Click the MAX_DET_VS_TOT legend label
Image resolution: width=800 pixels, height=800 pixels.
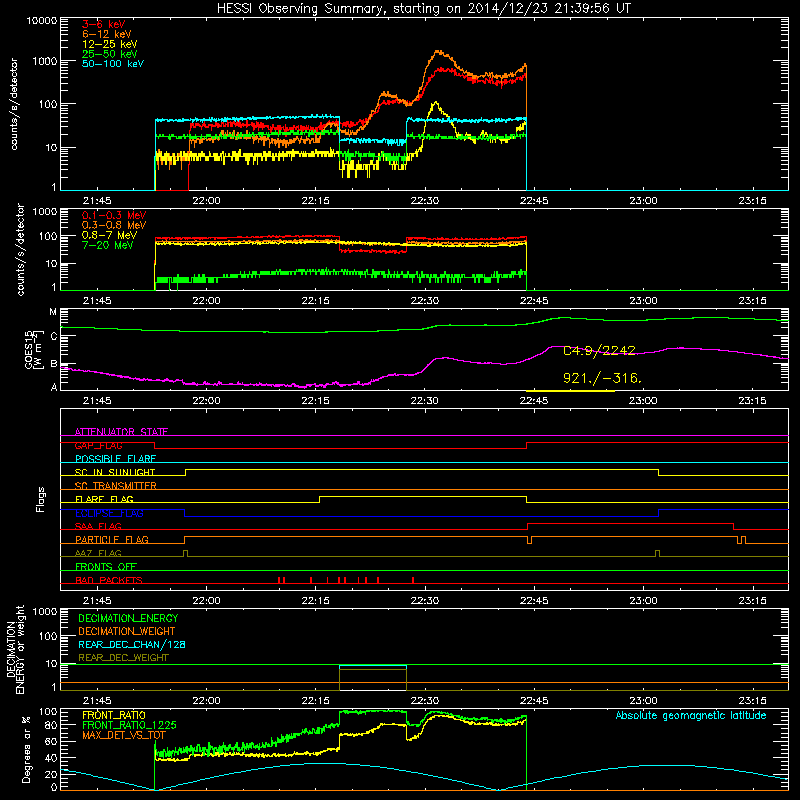click(x=124, y=735)
